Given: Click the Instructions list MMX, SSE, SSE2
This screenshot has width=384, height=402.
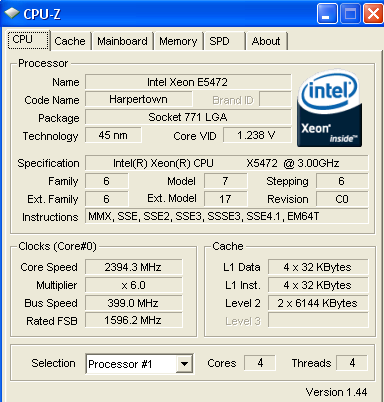Looking at the screenshot, I should 227,216.
